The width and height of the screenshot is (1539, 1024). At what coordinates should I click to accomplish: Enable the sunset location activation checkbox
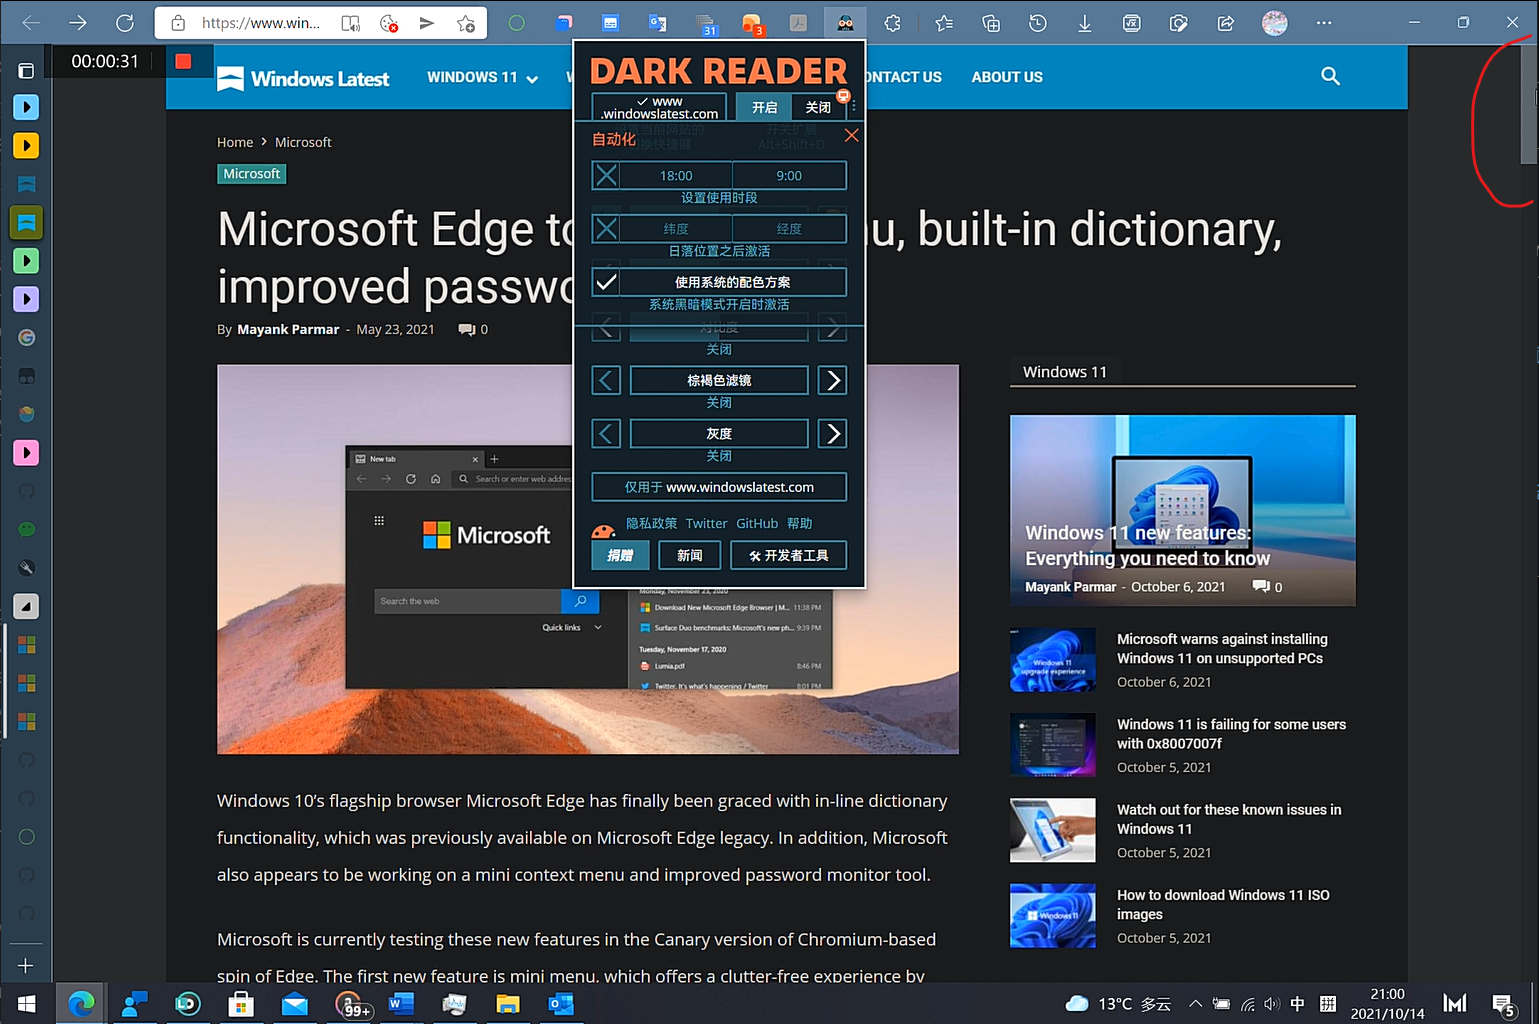(x=605, y=228)
